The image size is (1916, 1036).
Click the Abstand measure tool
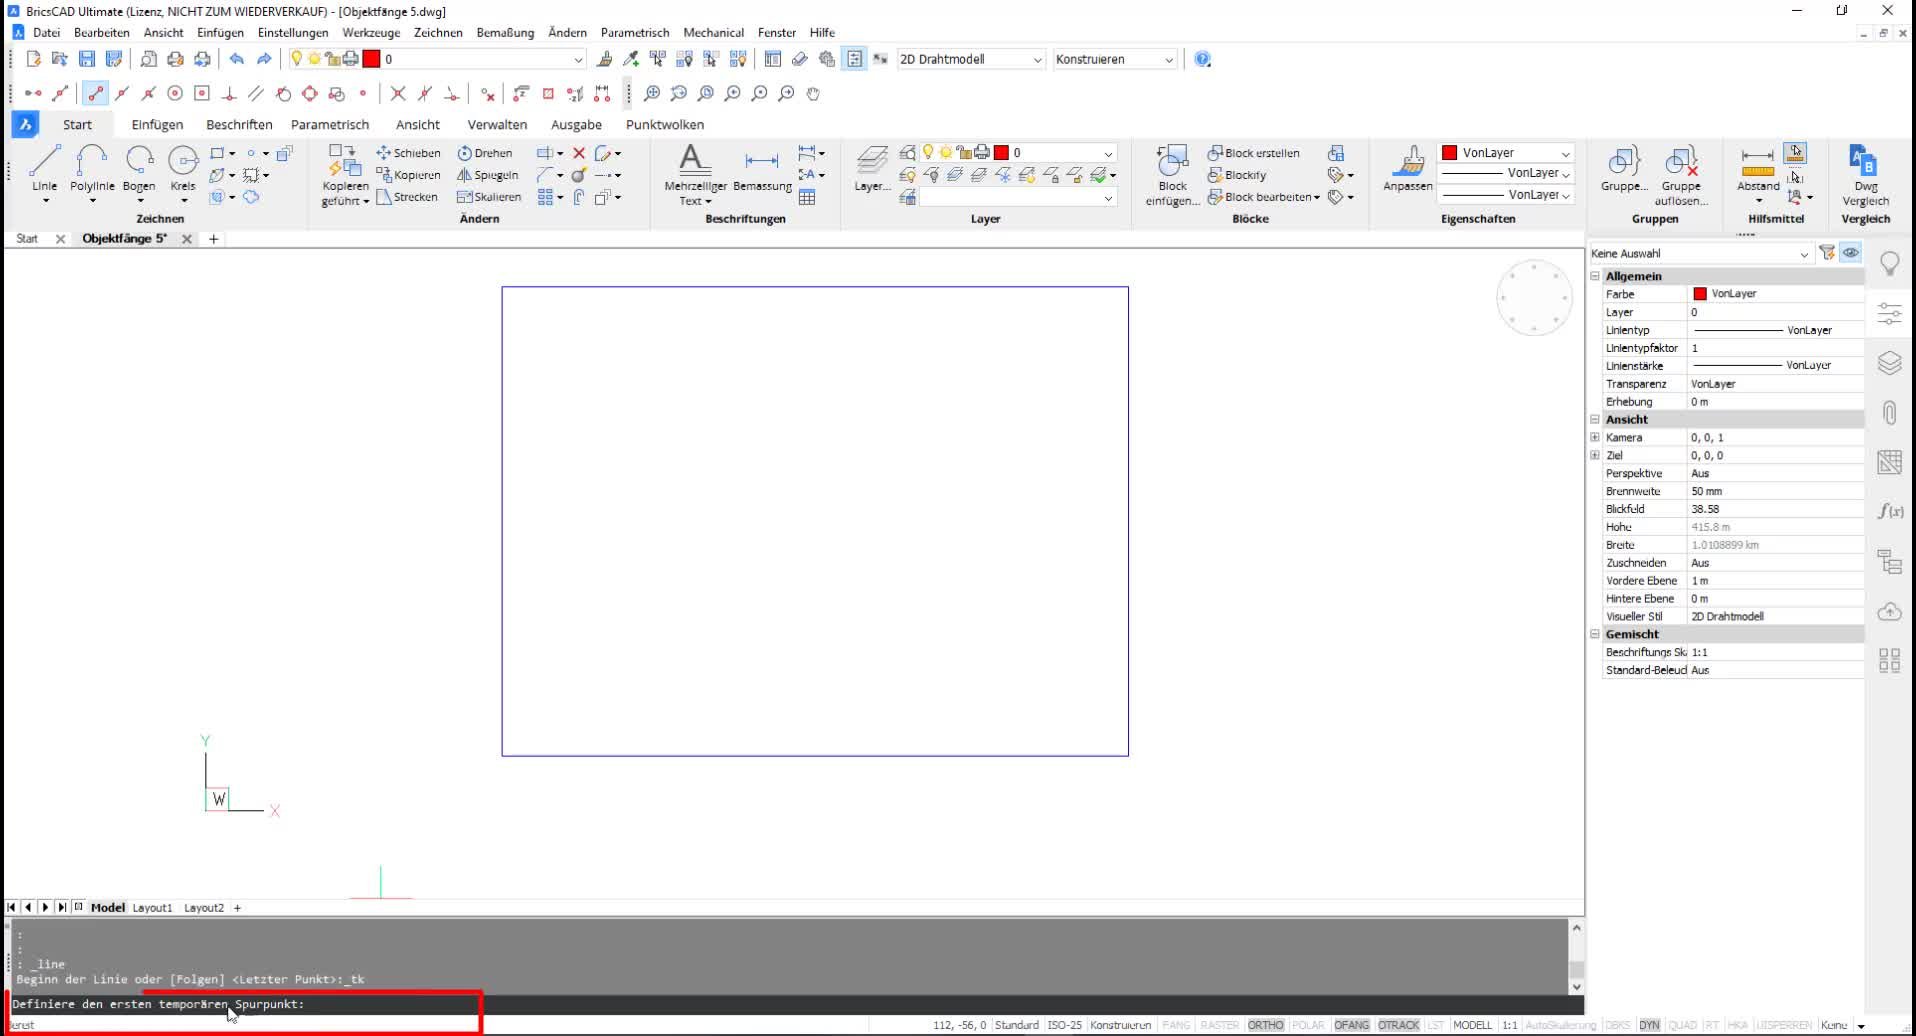pyautogui.click(x=1758, y=168)
